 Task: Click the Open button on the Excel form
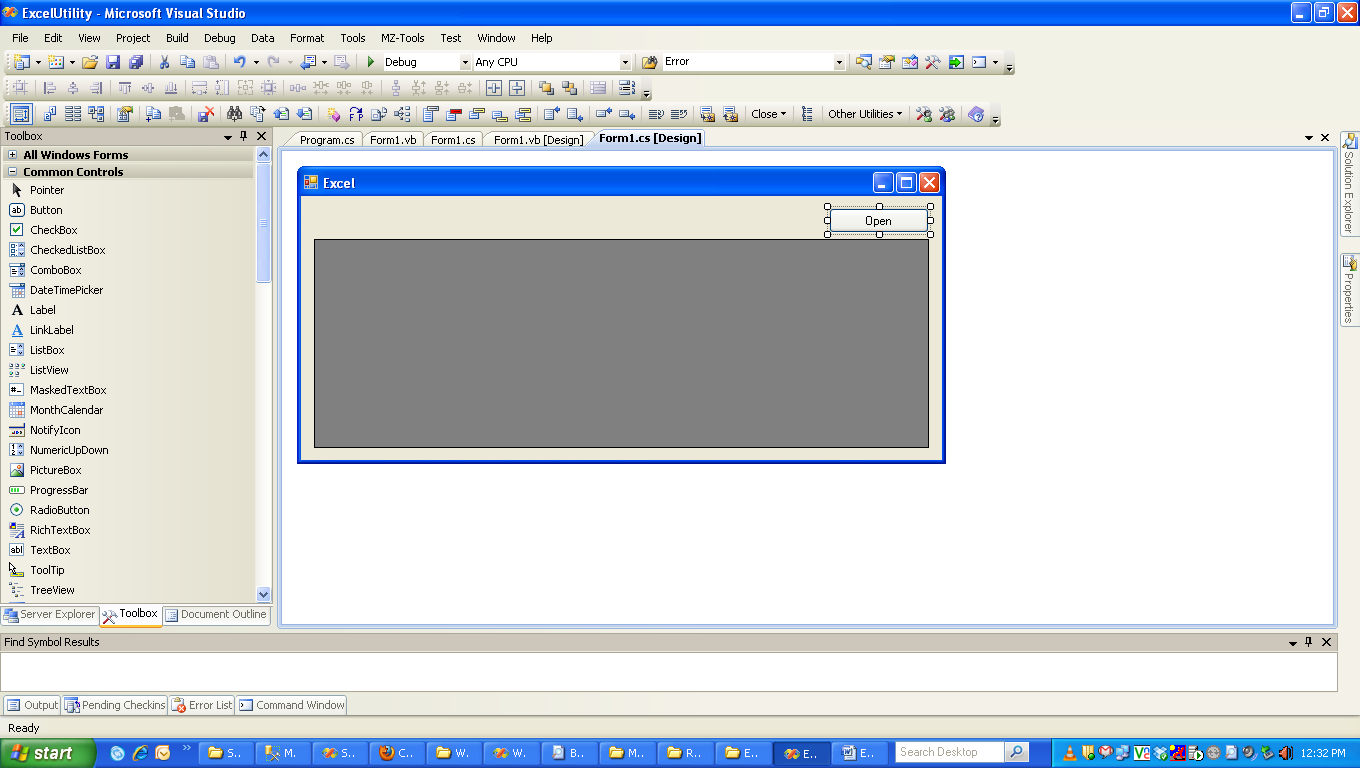[877, 221]
